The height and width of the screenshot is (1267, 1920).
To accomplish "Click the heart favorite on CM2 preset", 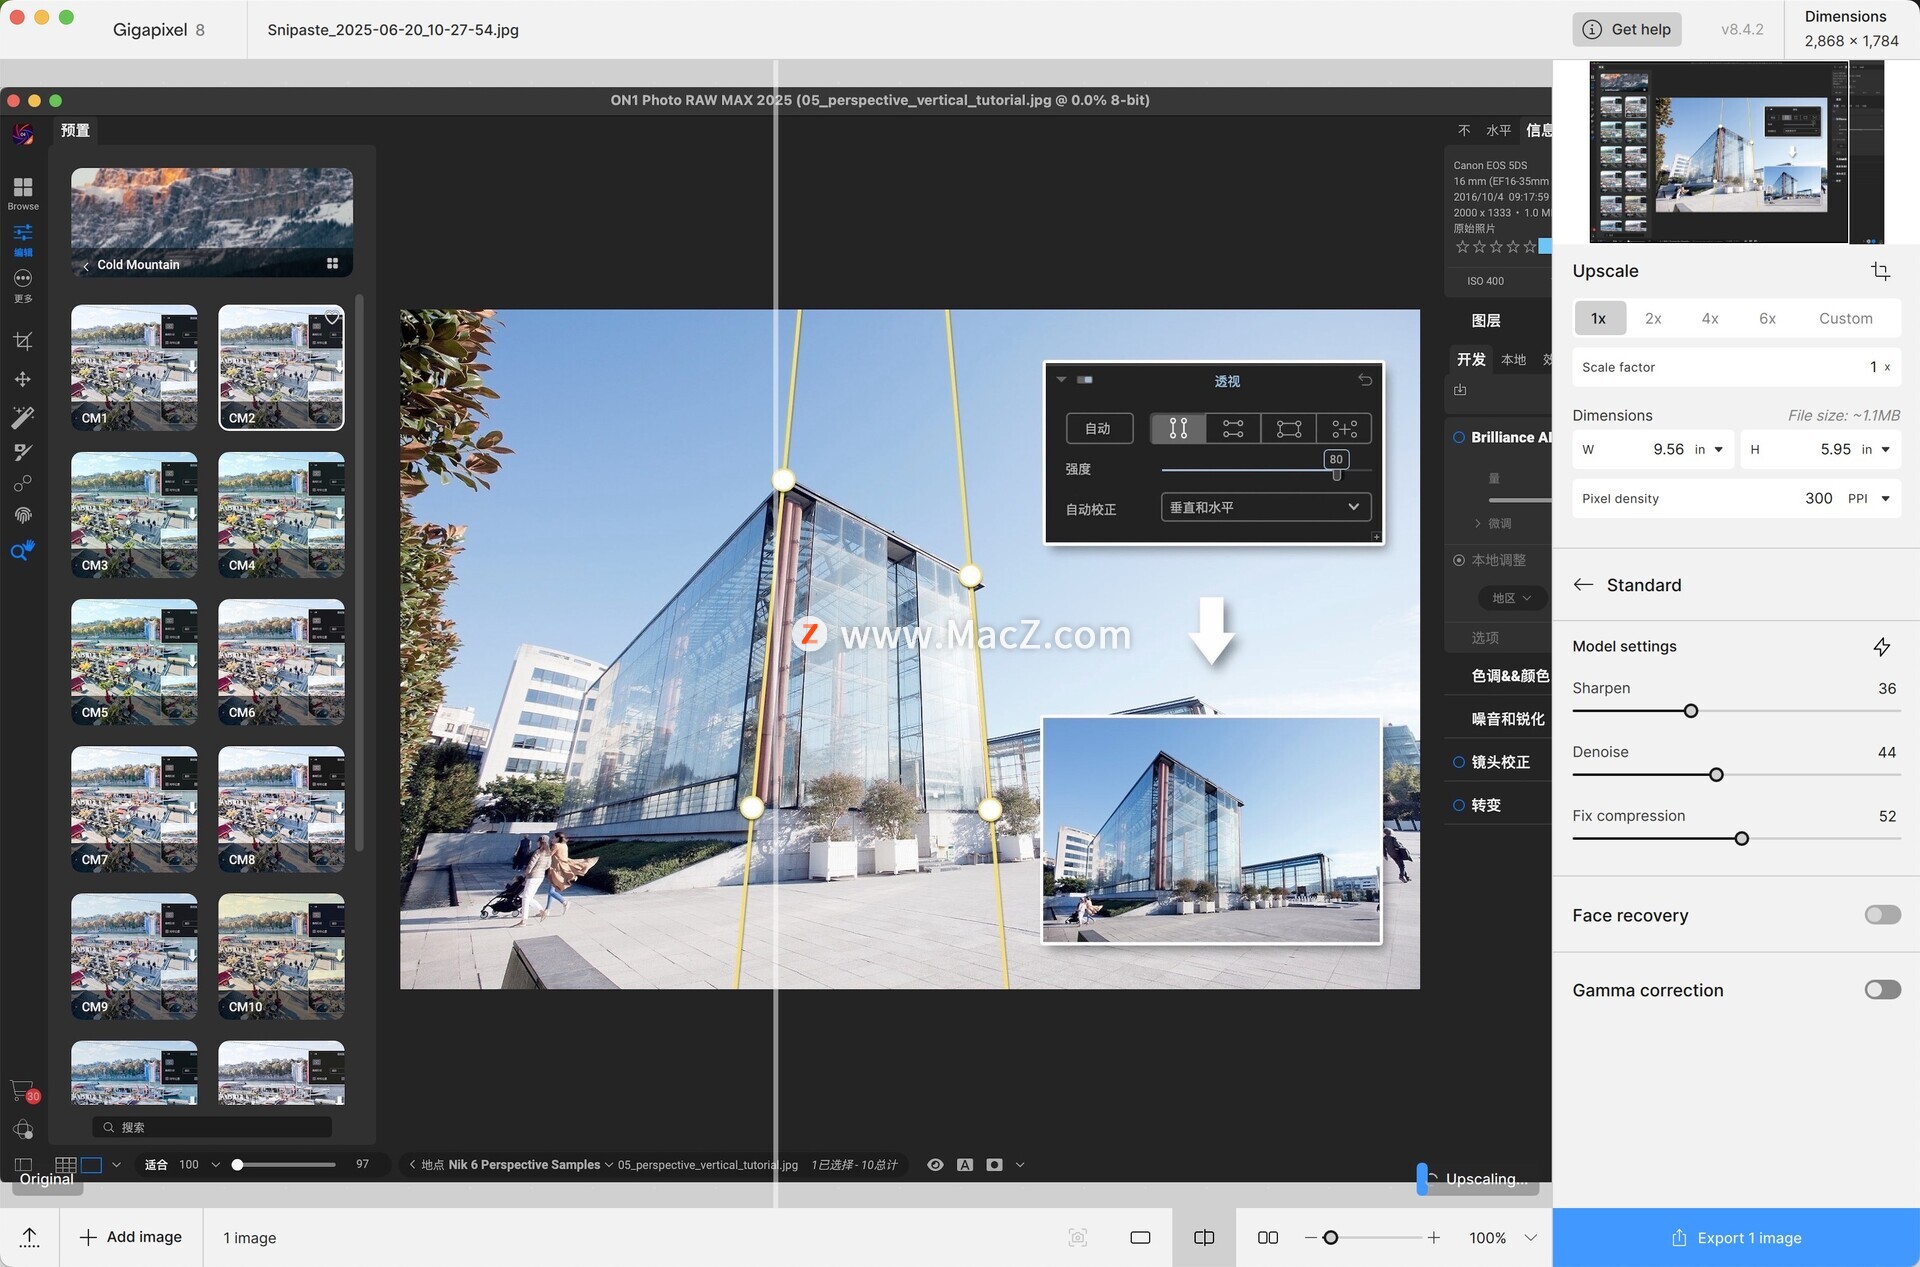I will coord(332,318).
